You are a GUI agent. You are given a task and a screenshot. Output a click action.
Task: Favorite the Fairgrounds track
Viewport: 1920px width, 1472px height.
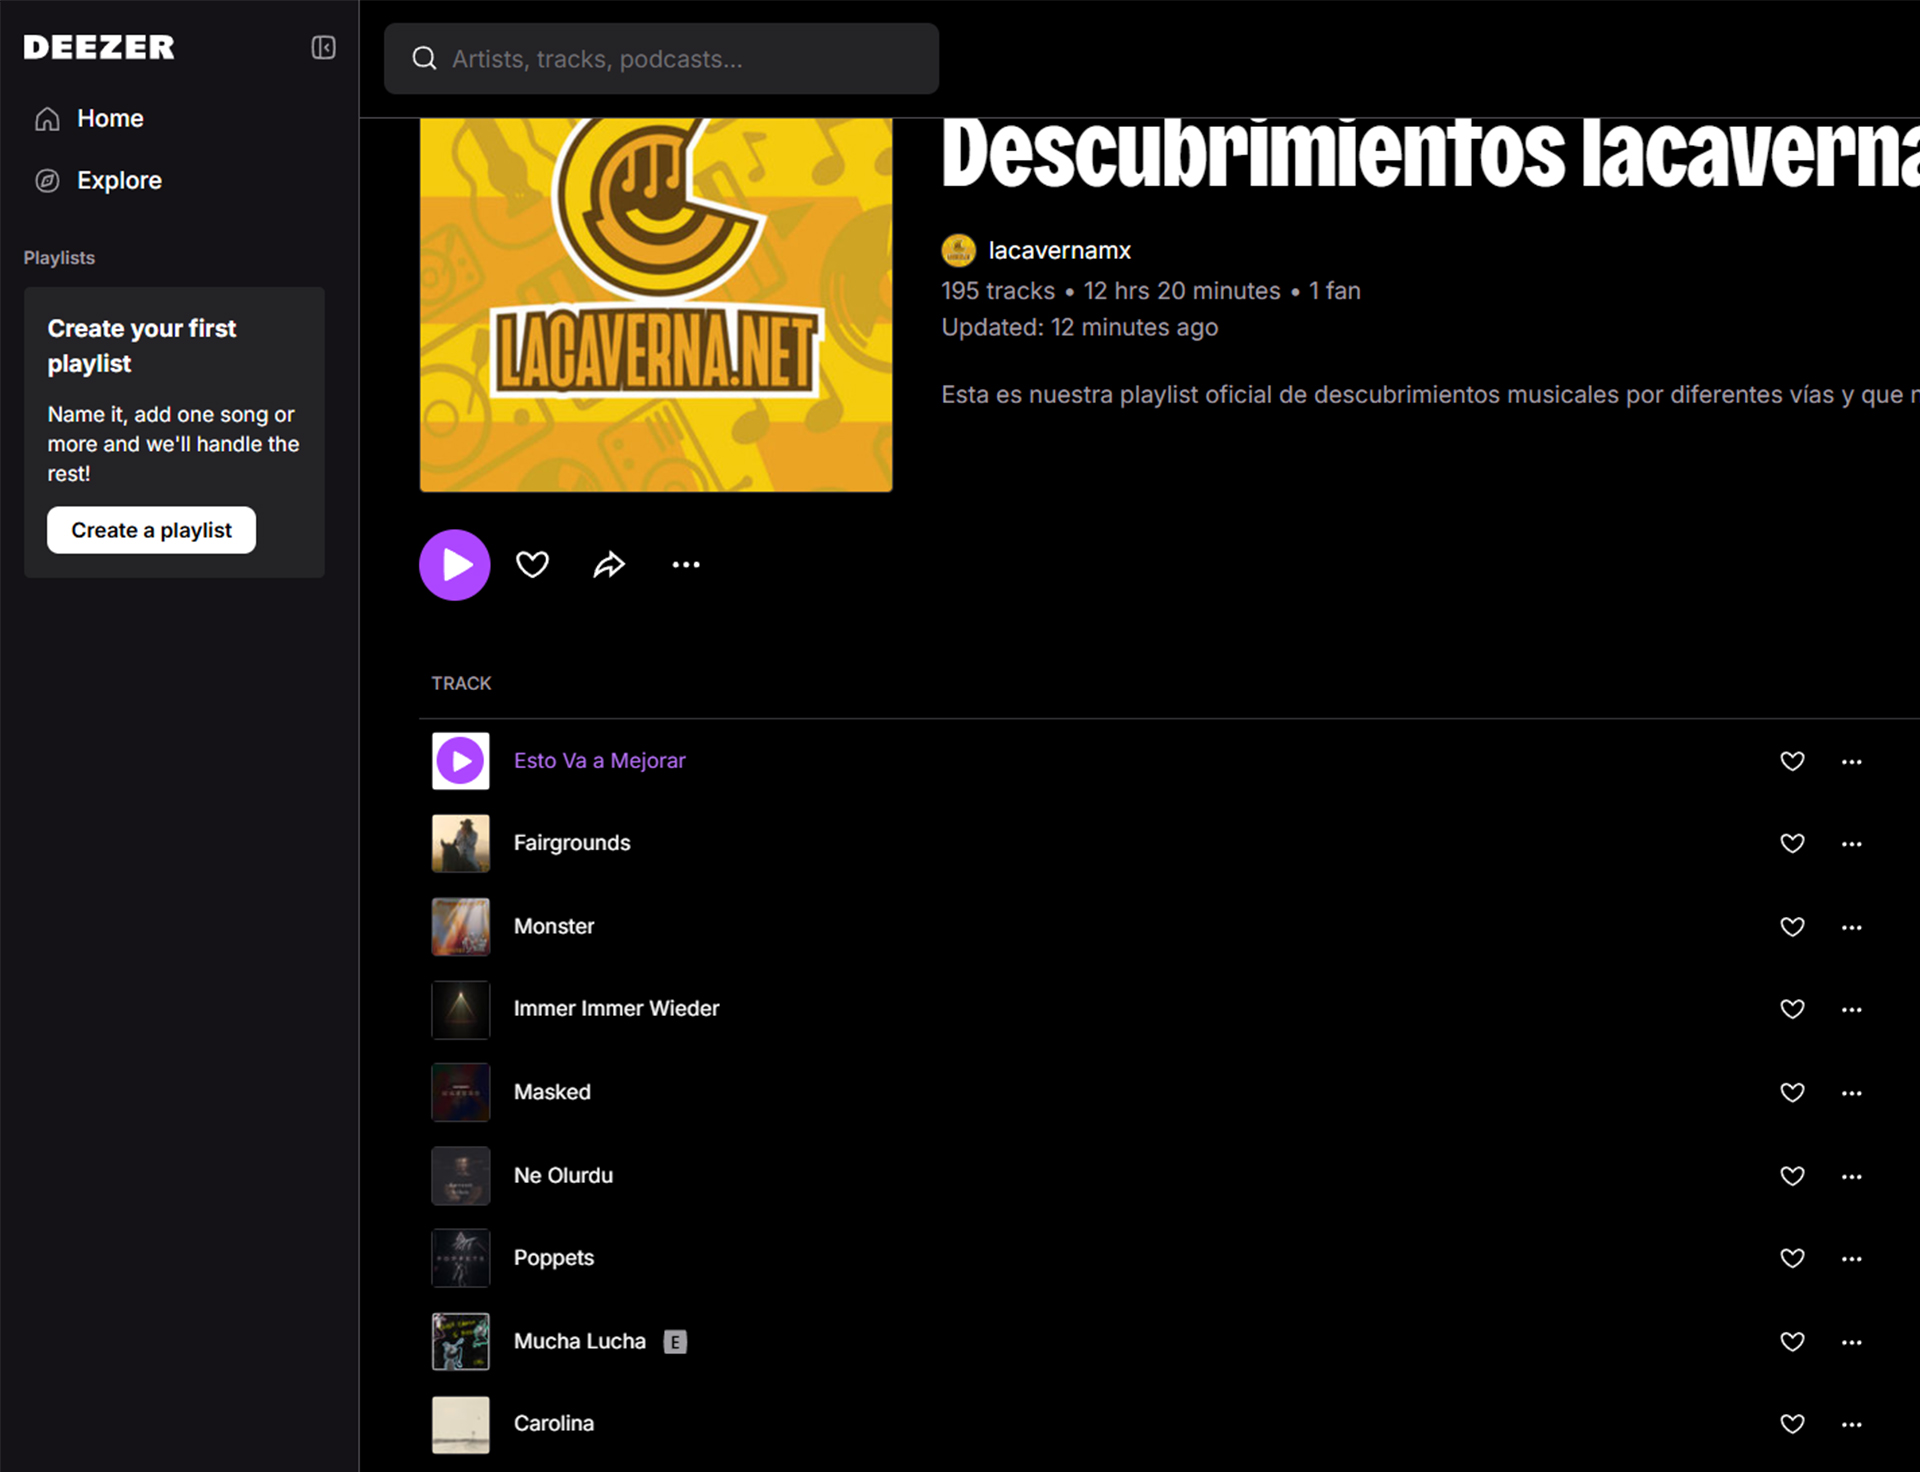1792,843
